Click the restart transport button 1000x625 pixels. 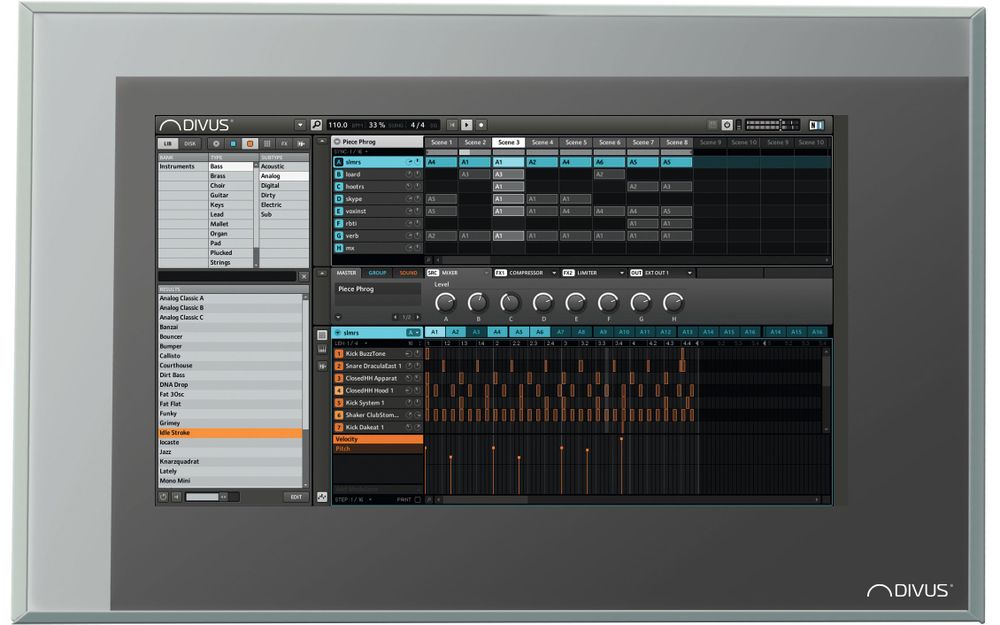452,125
